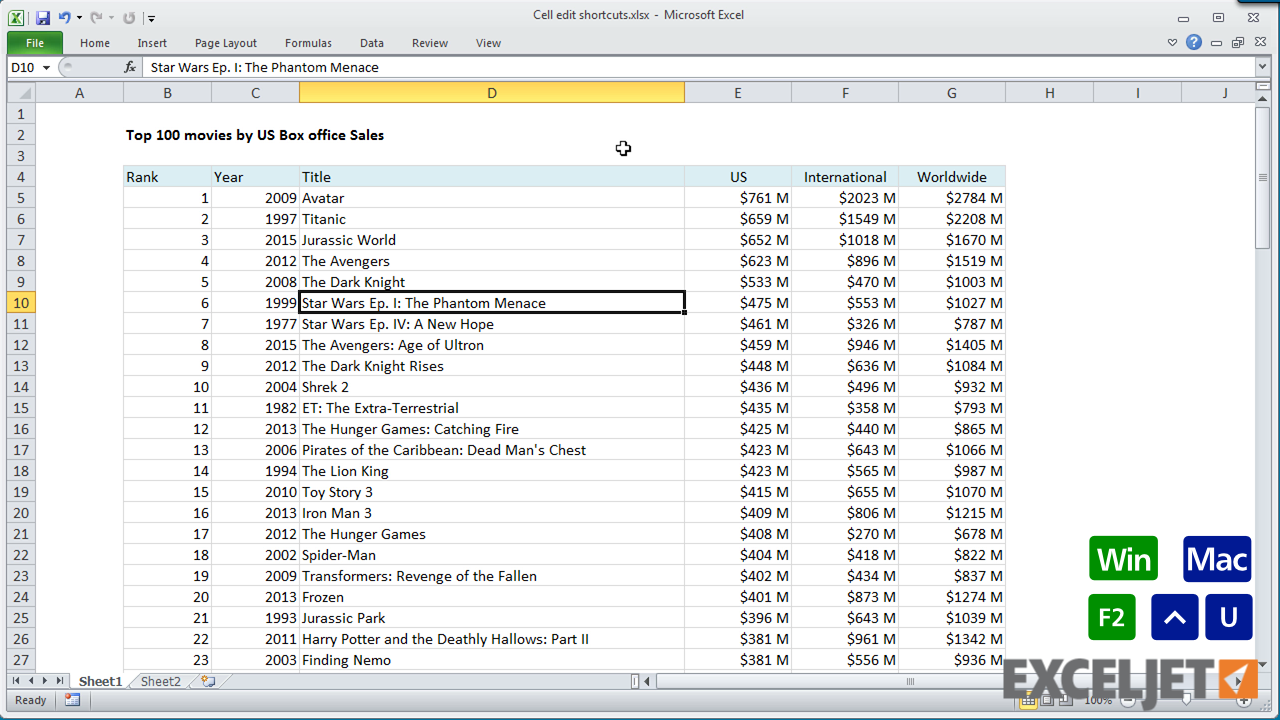This screenshot has width=1280, height=720.
Task: Restore the workbook window inside the ribbon
Action: point(1238,43)
